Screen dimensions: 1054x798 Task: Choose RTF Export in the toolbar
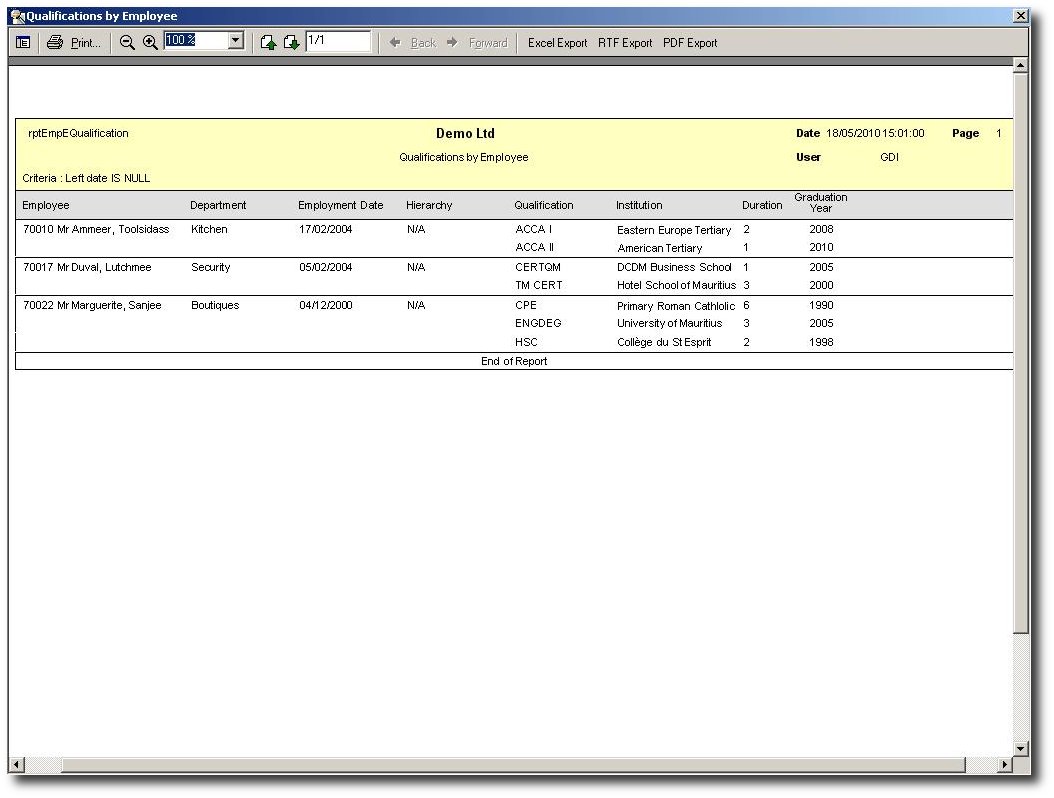[x=625, y=43]
